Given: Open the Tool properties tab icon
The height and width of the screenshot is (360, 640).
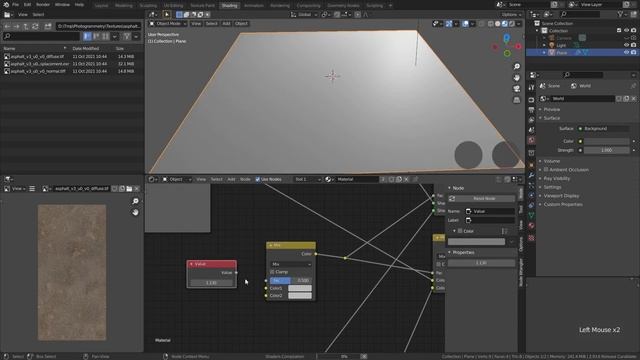Looking at the screenshot, I should pos(531,87).
